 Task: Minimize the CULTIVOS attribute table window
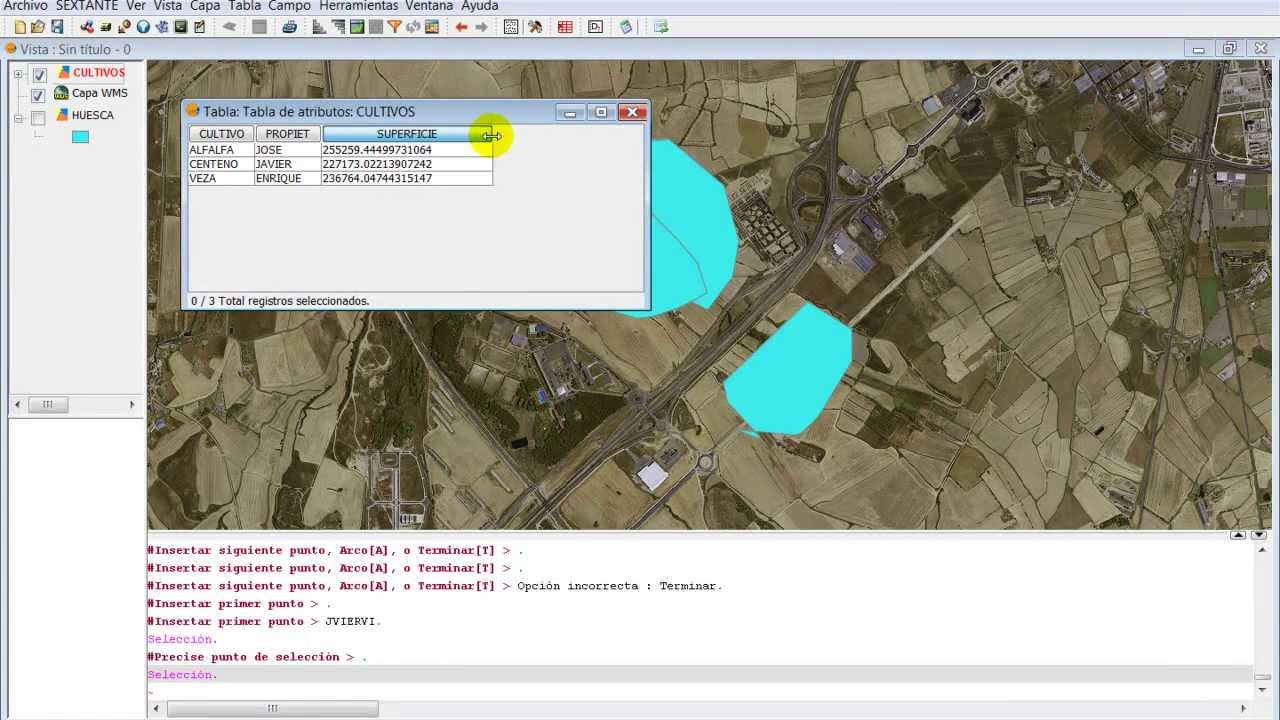pyautogui.click(x=570, y=112)
